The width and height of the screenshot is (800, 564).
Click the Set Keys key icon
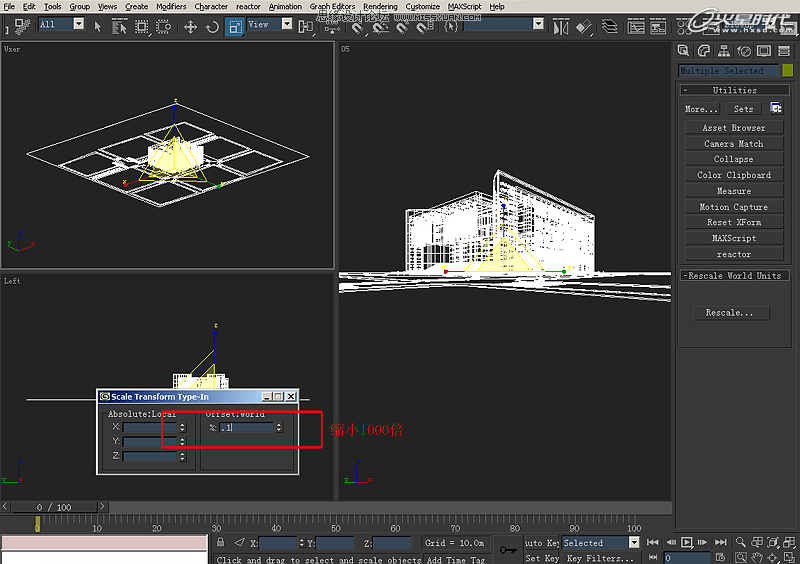(x=508, y=549)
